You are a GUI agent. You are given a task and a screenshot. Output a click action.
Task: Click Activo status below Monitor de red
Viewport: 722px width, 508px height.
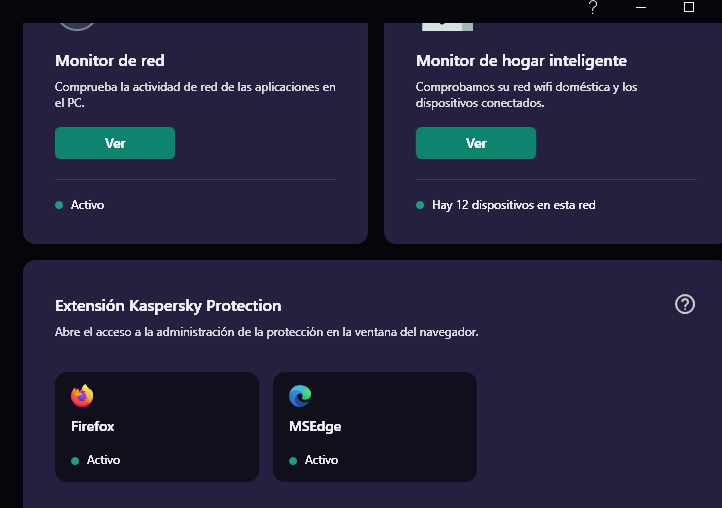(87, 205)
